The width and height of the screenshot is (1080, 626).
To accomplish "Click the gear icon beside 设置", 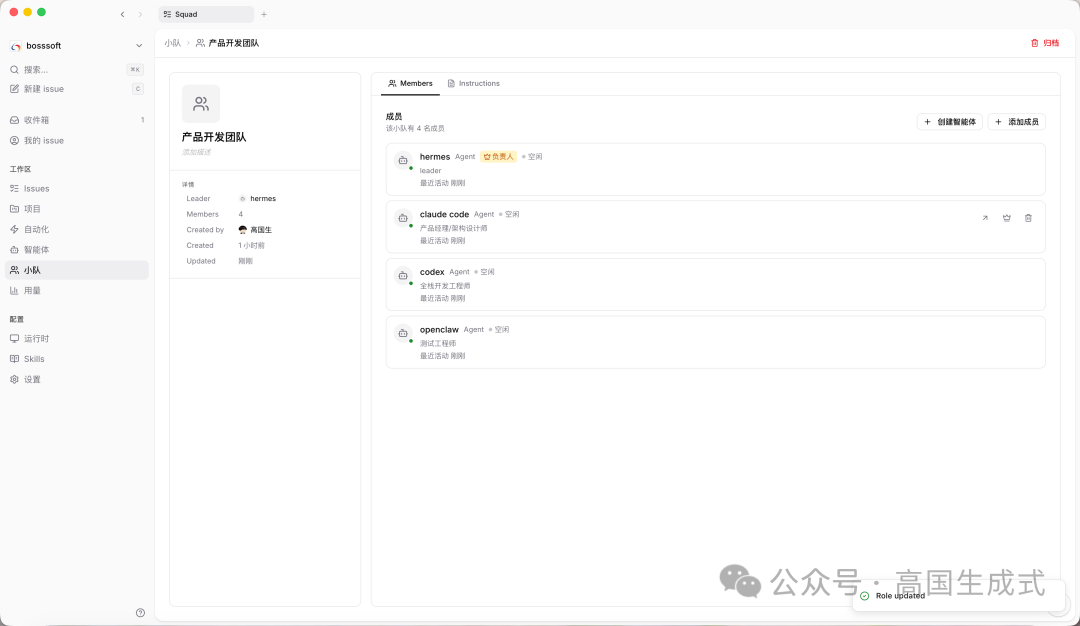I will (x=14, y=379).
